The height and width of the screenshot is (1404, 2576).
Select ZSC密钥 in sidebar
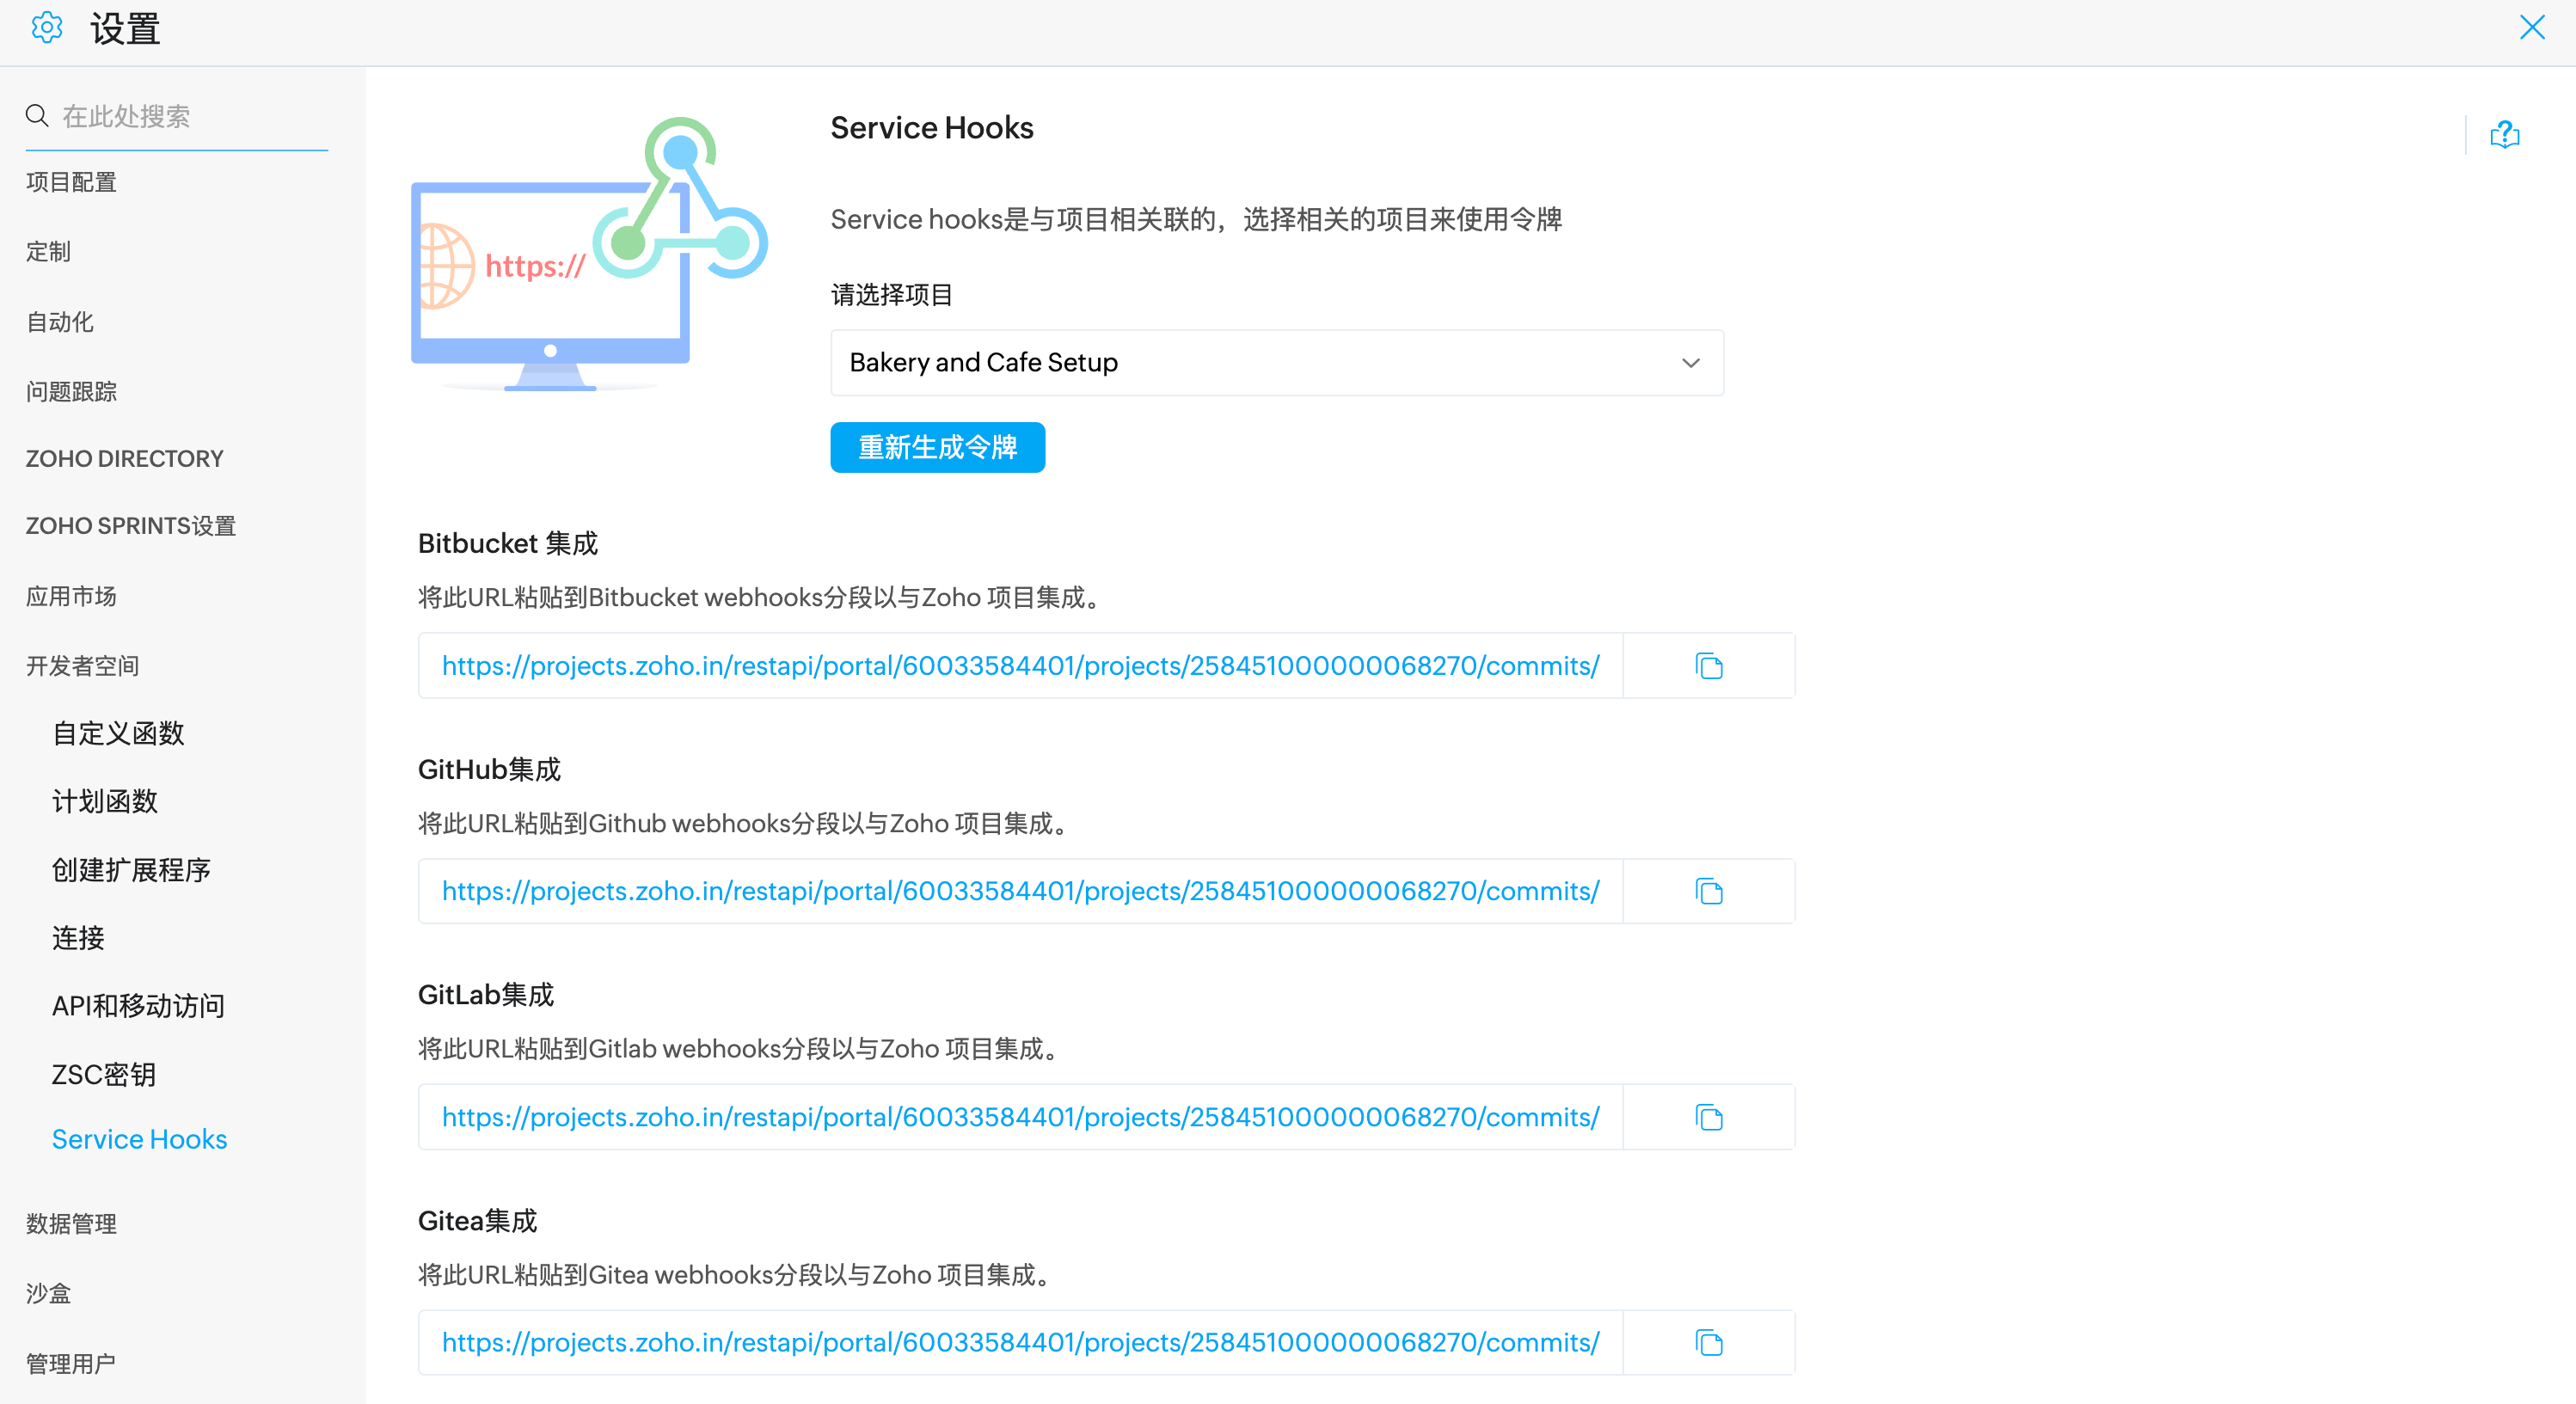[x=104, y=1074]
